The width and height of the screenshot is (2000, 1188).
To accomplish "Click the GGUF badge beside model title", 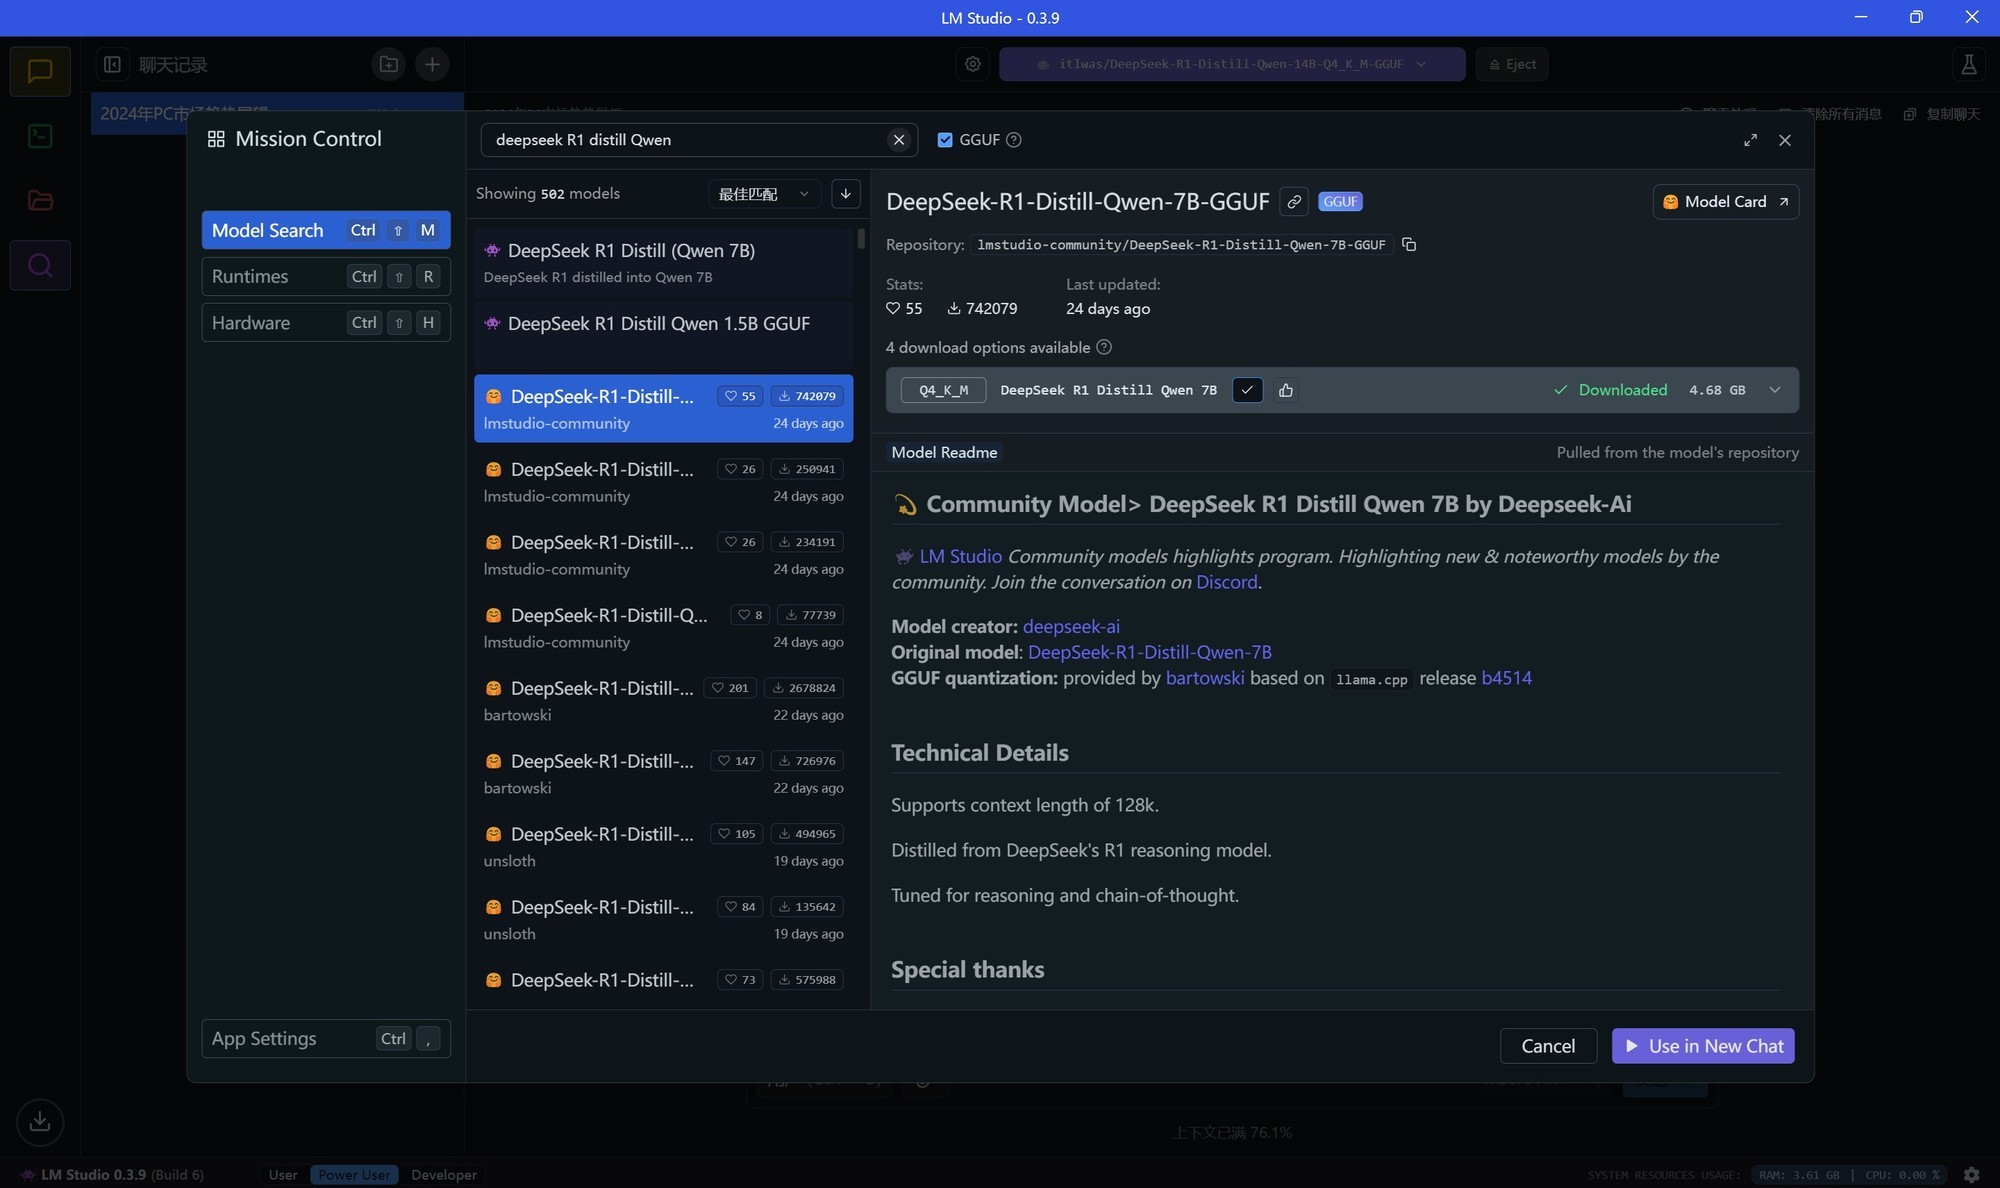I will (x=1340, y=202).
